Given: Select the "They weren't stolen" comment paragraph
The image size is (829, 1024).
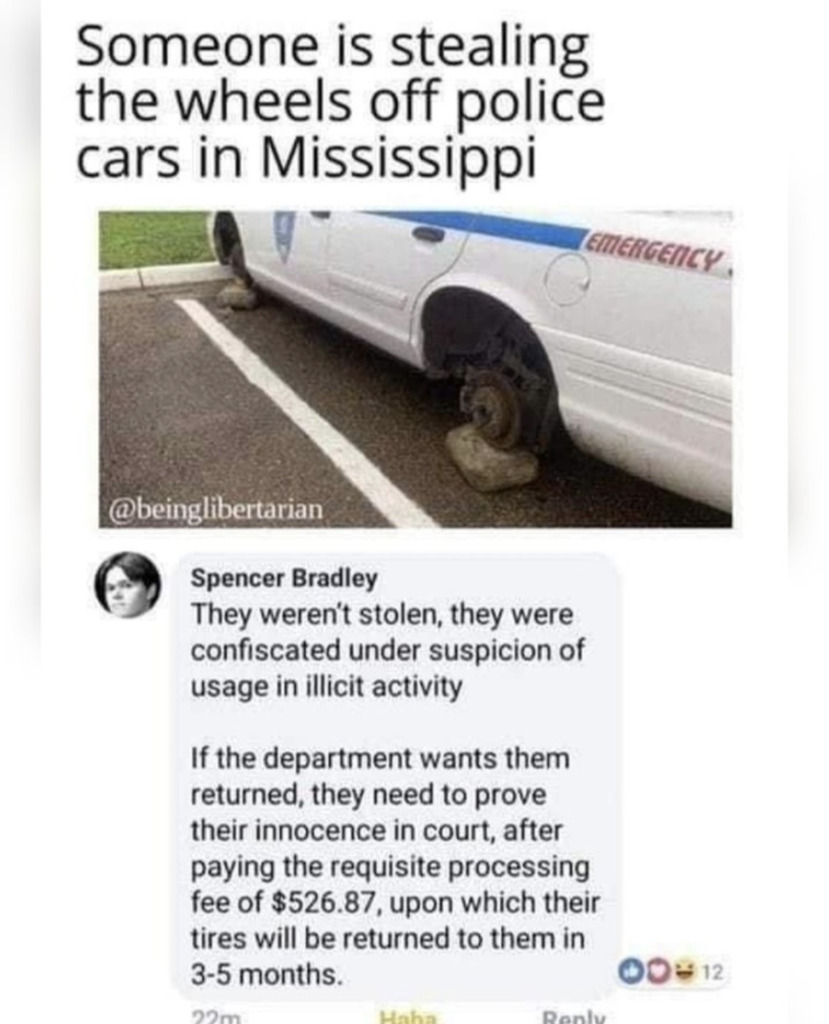Looking at the screenshot, I should pyautogui.click(x=387, y=650).
